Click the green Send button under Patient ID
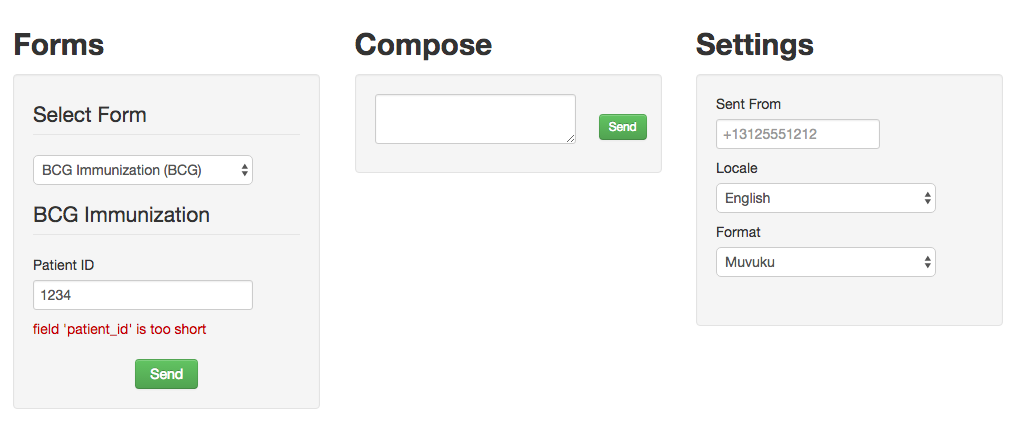 pos(166,374)
